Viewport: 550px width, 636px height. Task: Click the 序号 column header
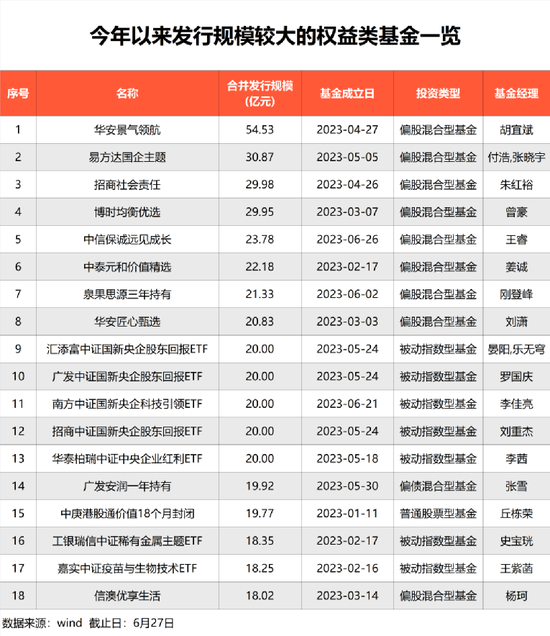18,93
